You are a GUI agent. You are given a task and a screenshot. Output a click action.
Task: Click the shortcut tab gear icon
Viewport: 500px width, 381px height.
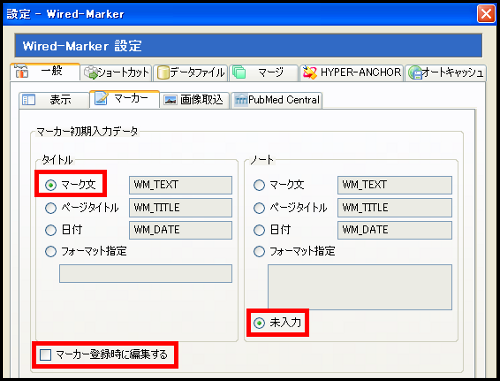90,73
